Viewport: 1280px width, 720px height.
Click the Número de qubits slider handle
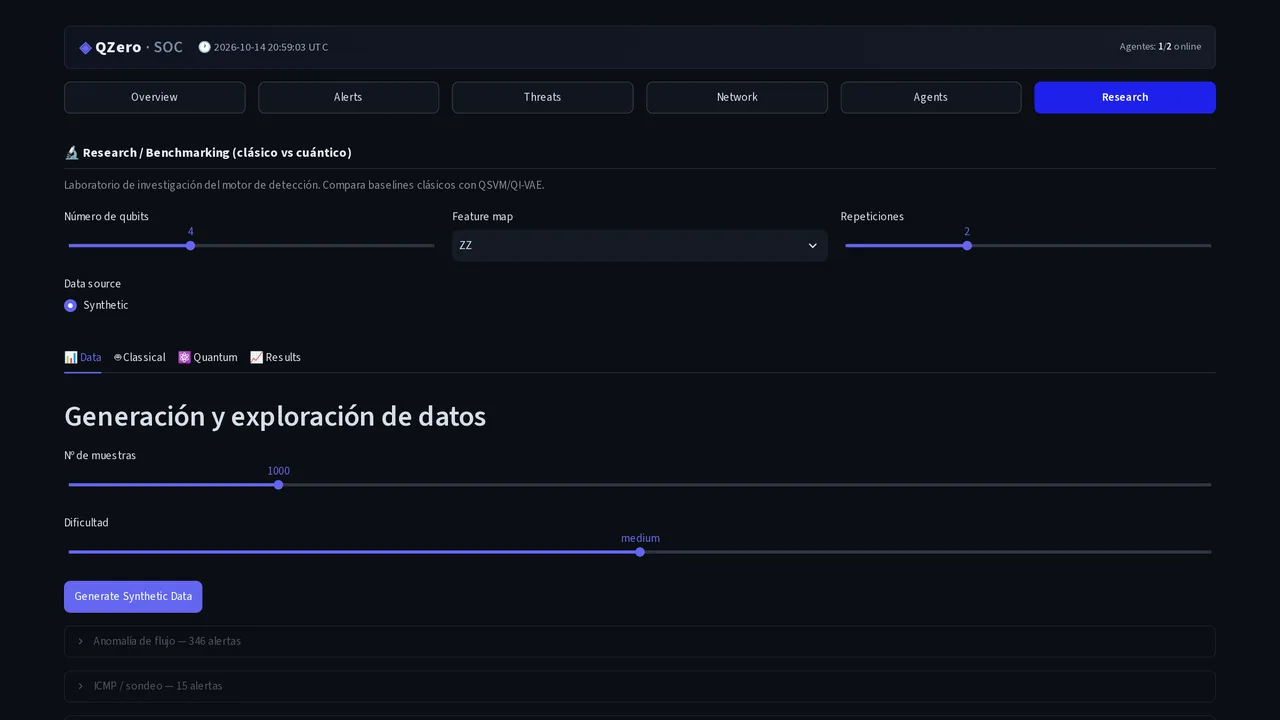tap(190, 246)
